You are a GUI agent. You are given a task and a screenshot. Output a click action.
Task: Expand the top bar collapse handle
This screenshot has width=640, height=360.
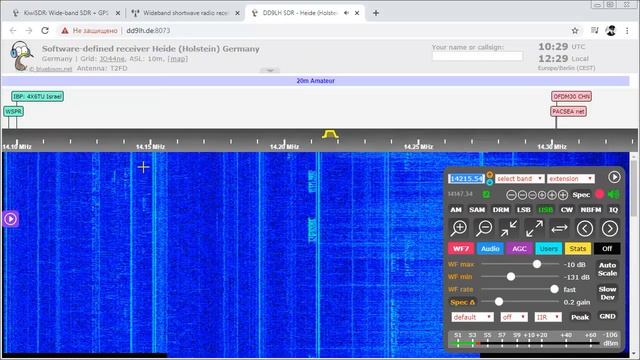point(270,70)
